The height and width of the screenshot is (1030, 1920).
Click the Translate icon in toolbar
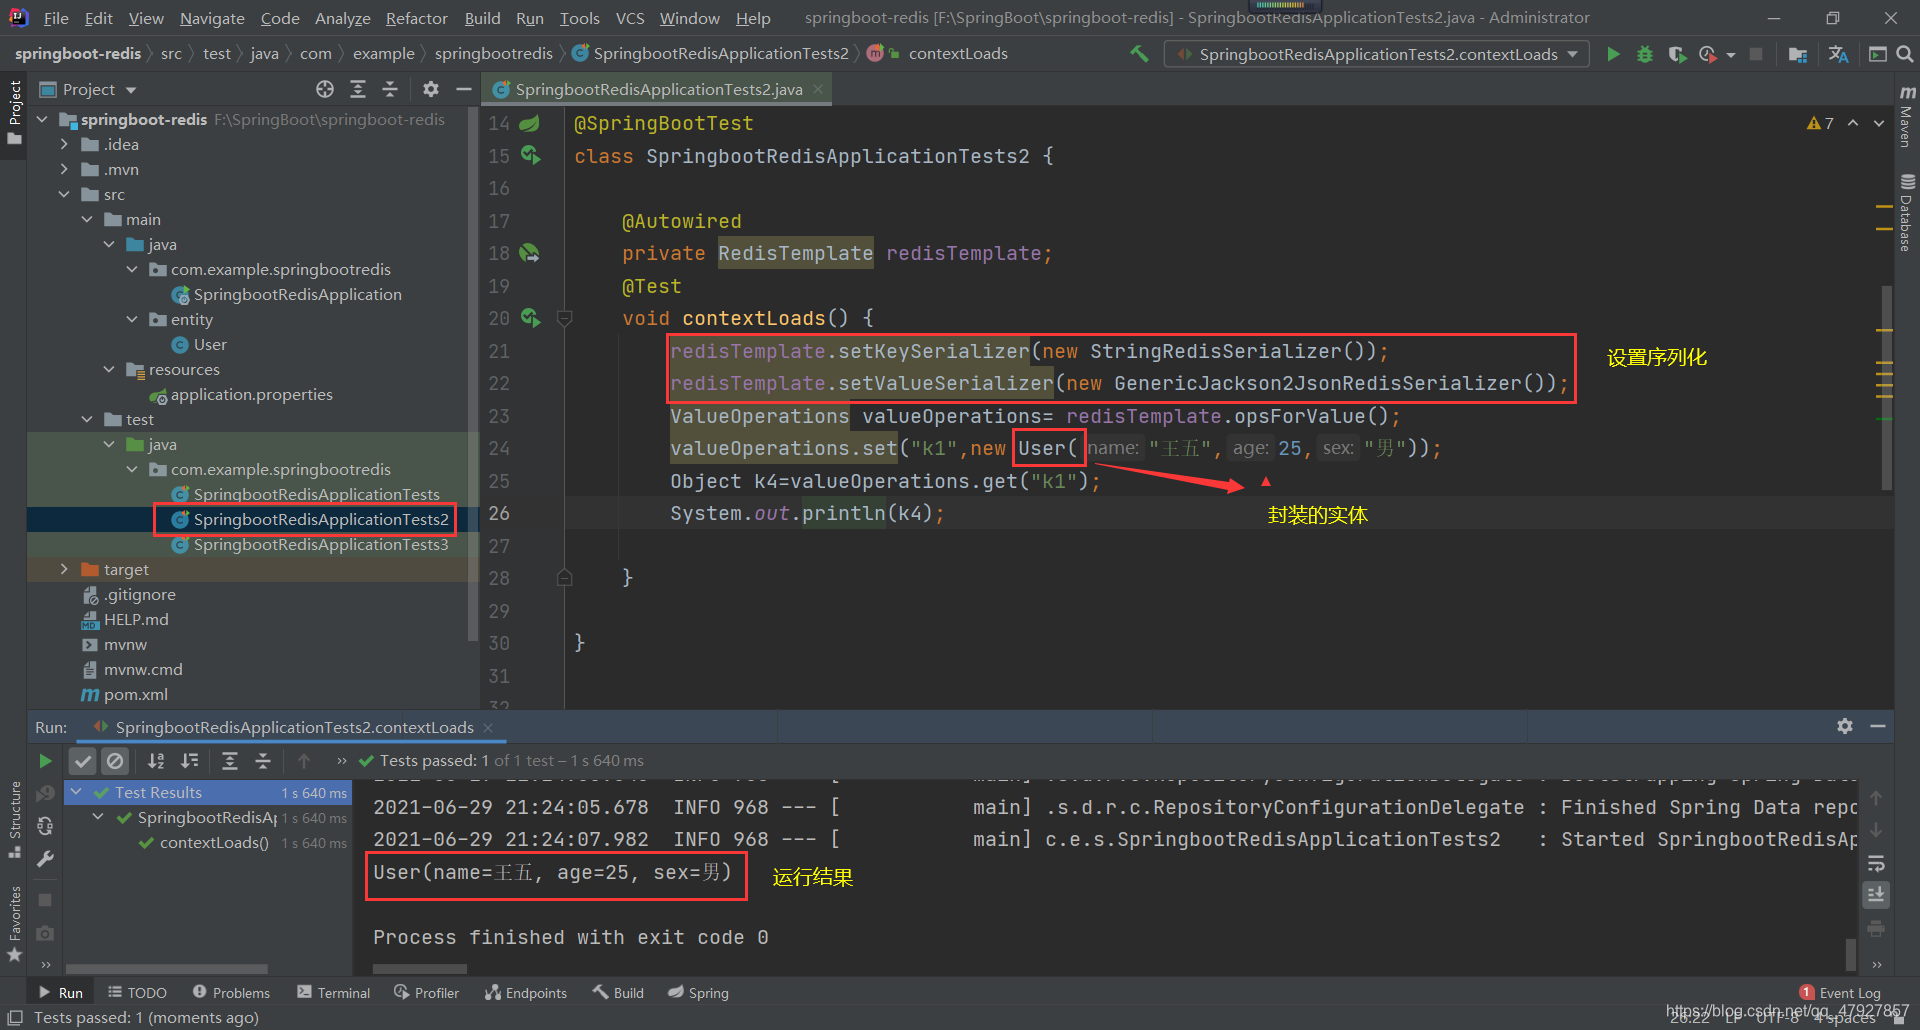pyautogui.click(x=1838, y=54)
